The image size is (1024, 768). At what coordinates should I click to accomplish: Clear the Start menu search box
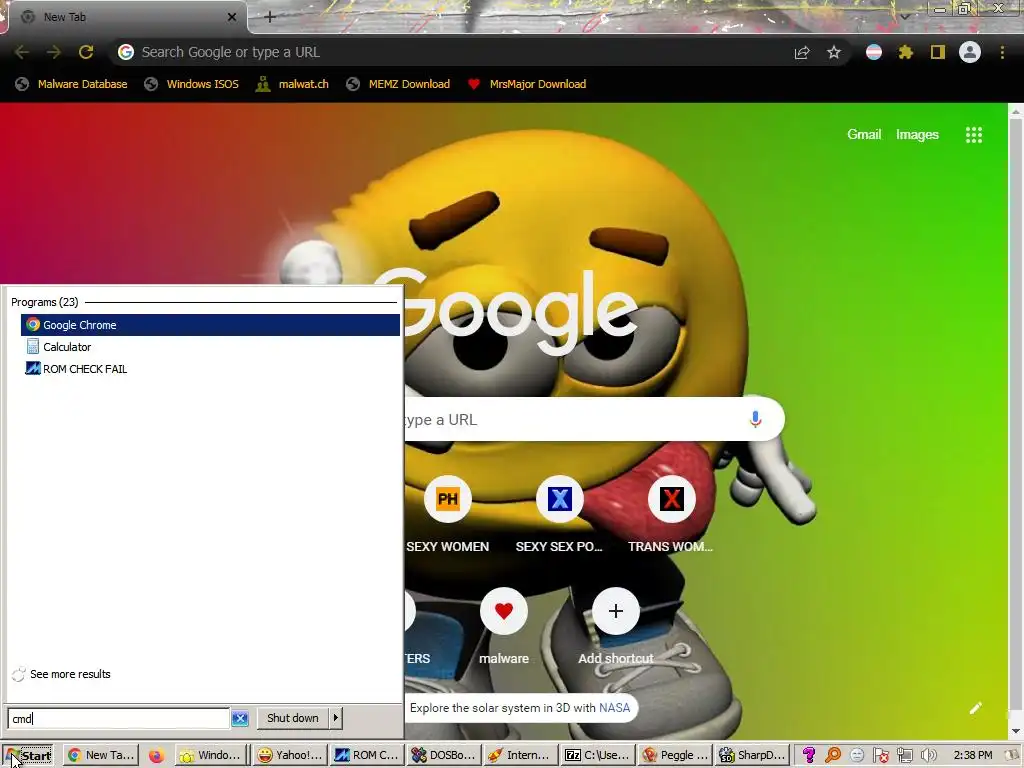(x=240, y=718)
